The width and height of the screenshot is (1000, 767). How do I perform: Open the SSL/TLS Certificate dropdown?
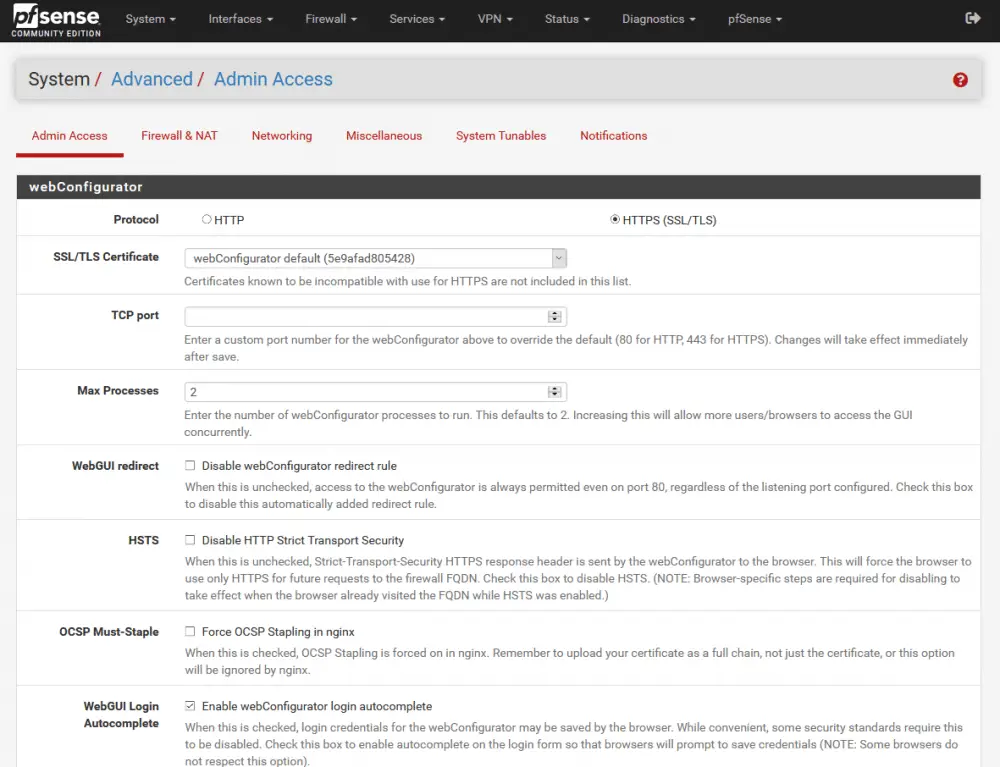(x=558, y=257)
